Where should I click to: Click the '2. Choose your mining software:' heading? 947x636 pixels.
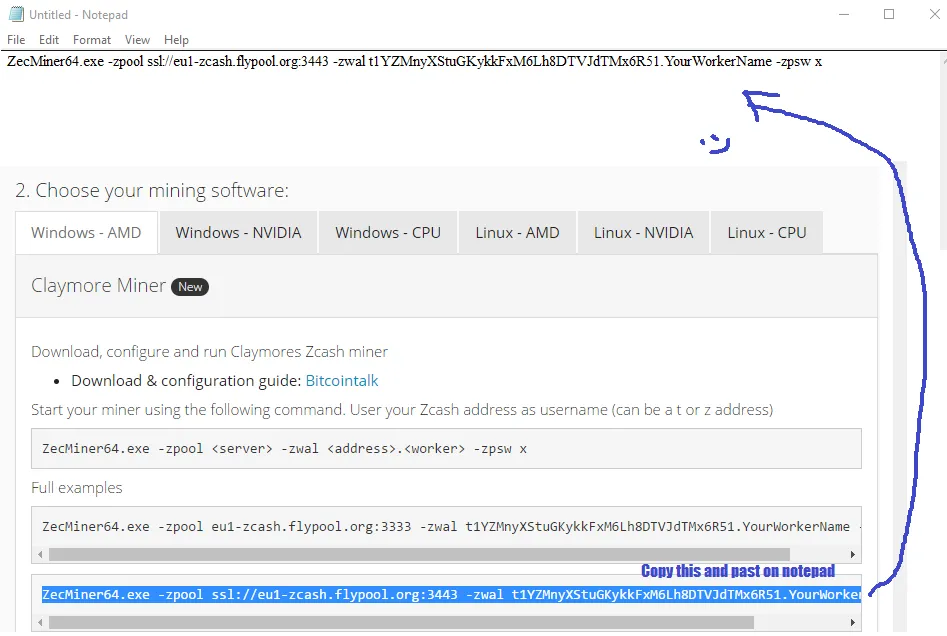tap(152, 191)
